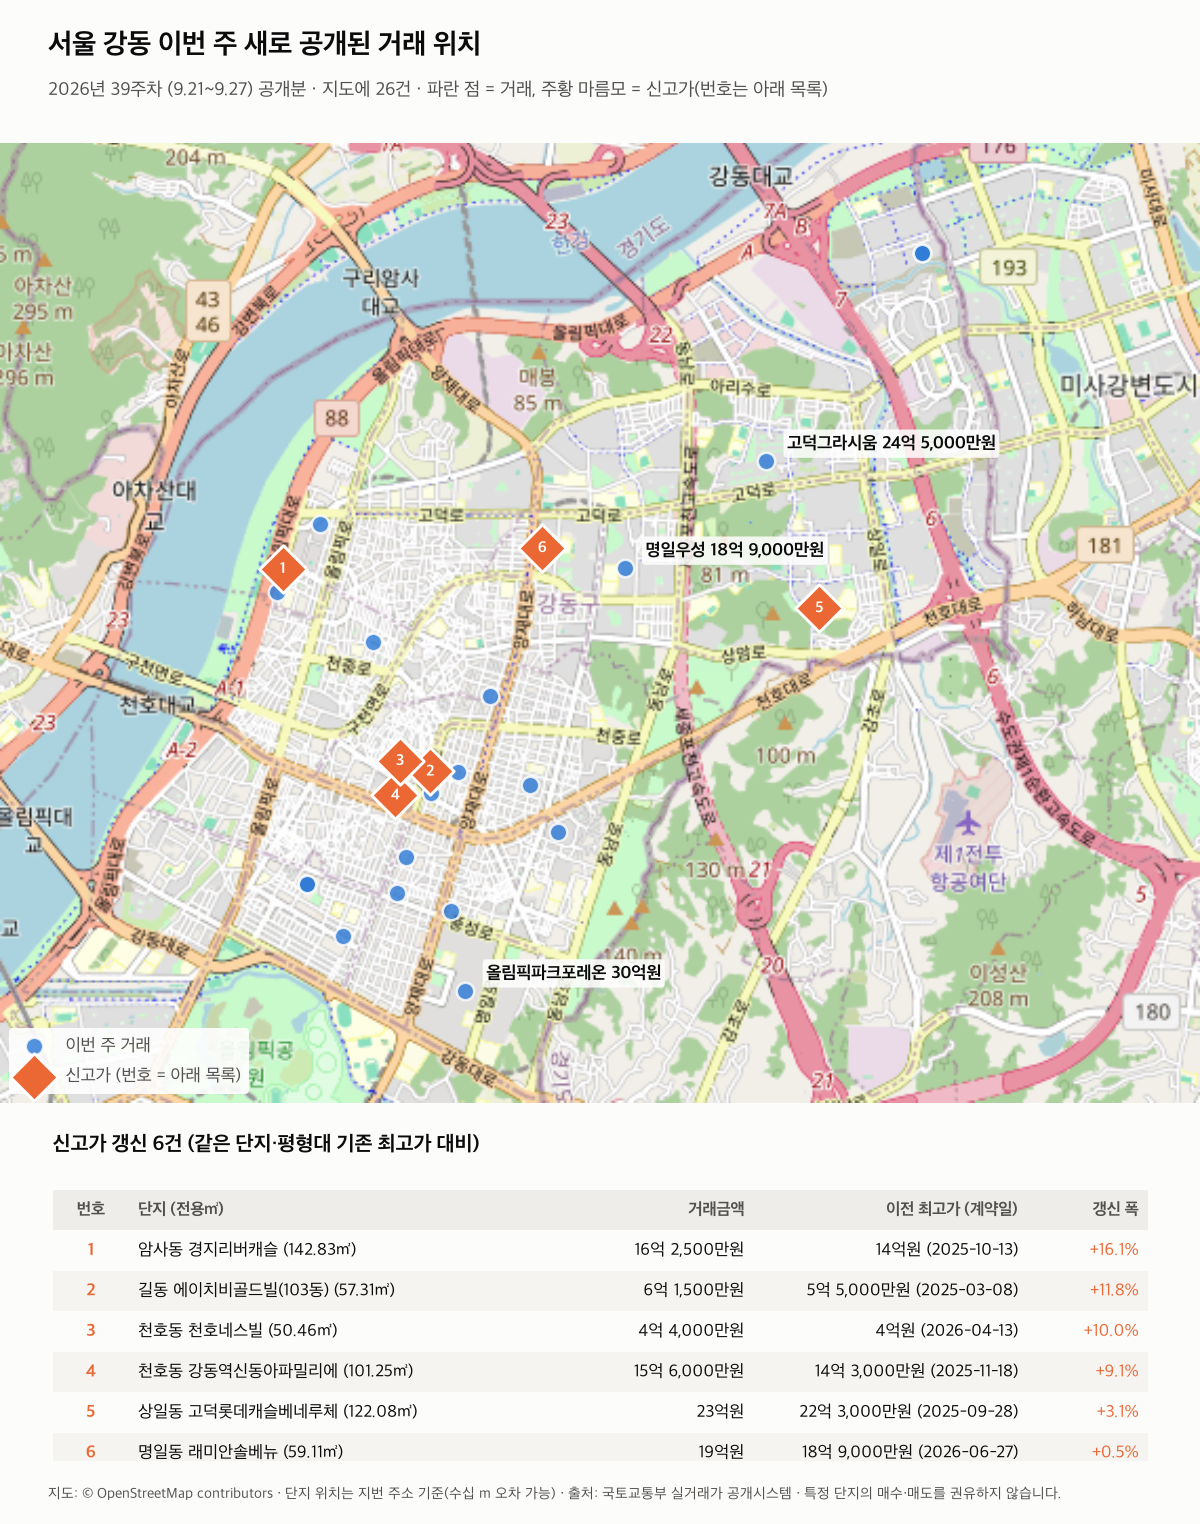
Task: Click the blue dot below the 올림픽파크포레온 label
Action: [x=465, y=991]
